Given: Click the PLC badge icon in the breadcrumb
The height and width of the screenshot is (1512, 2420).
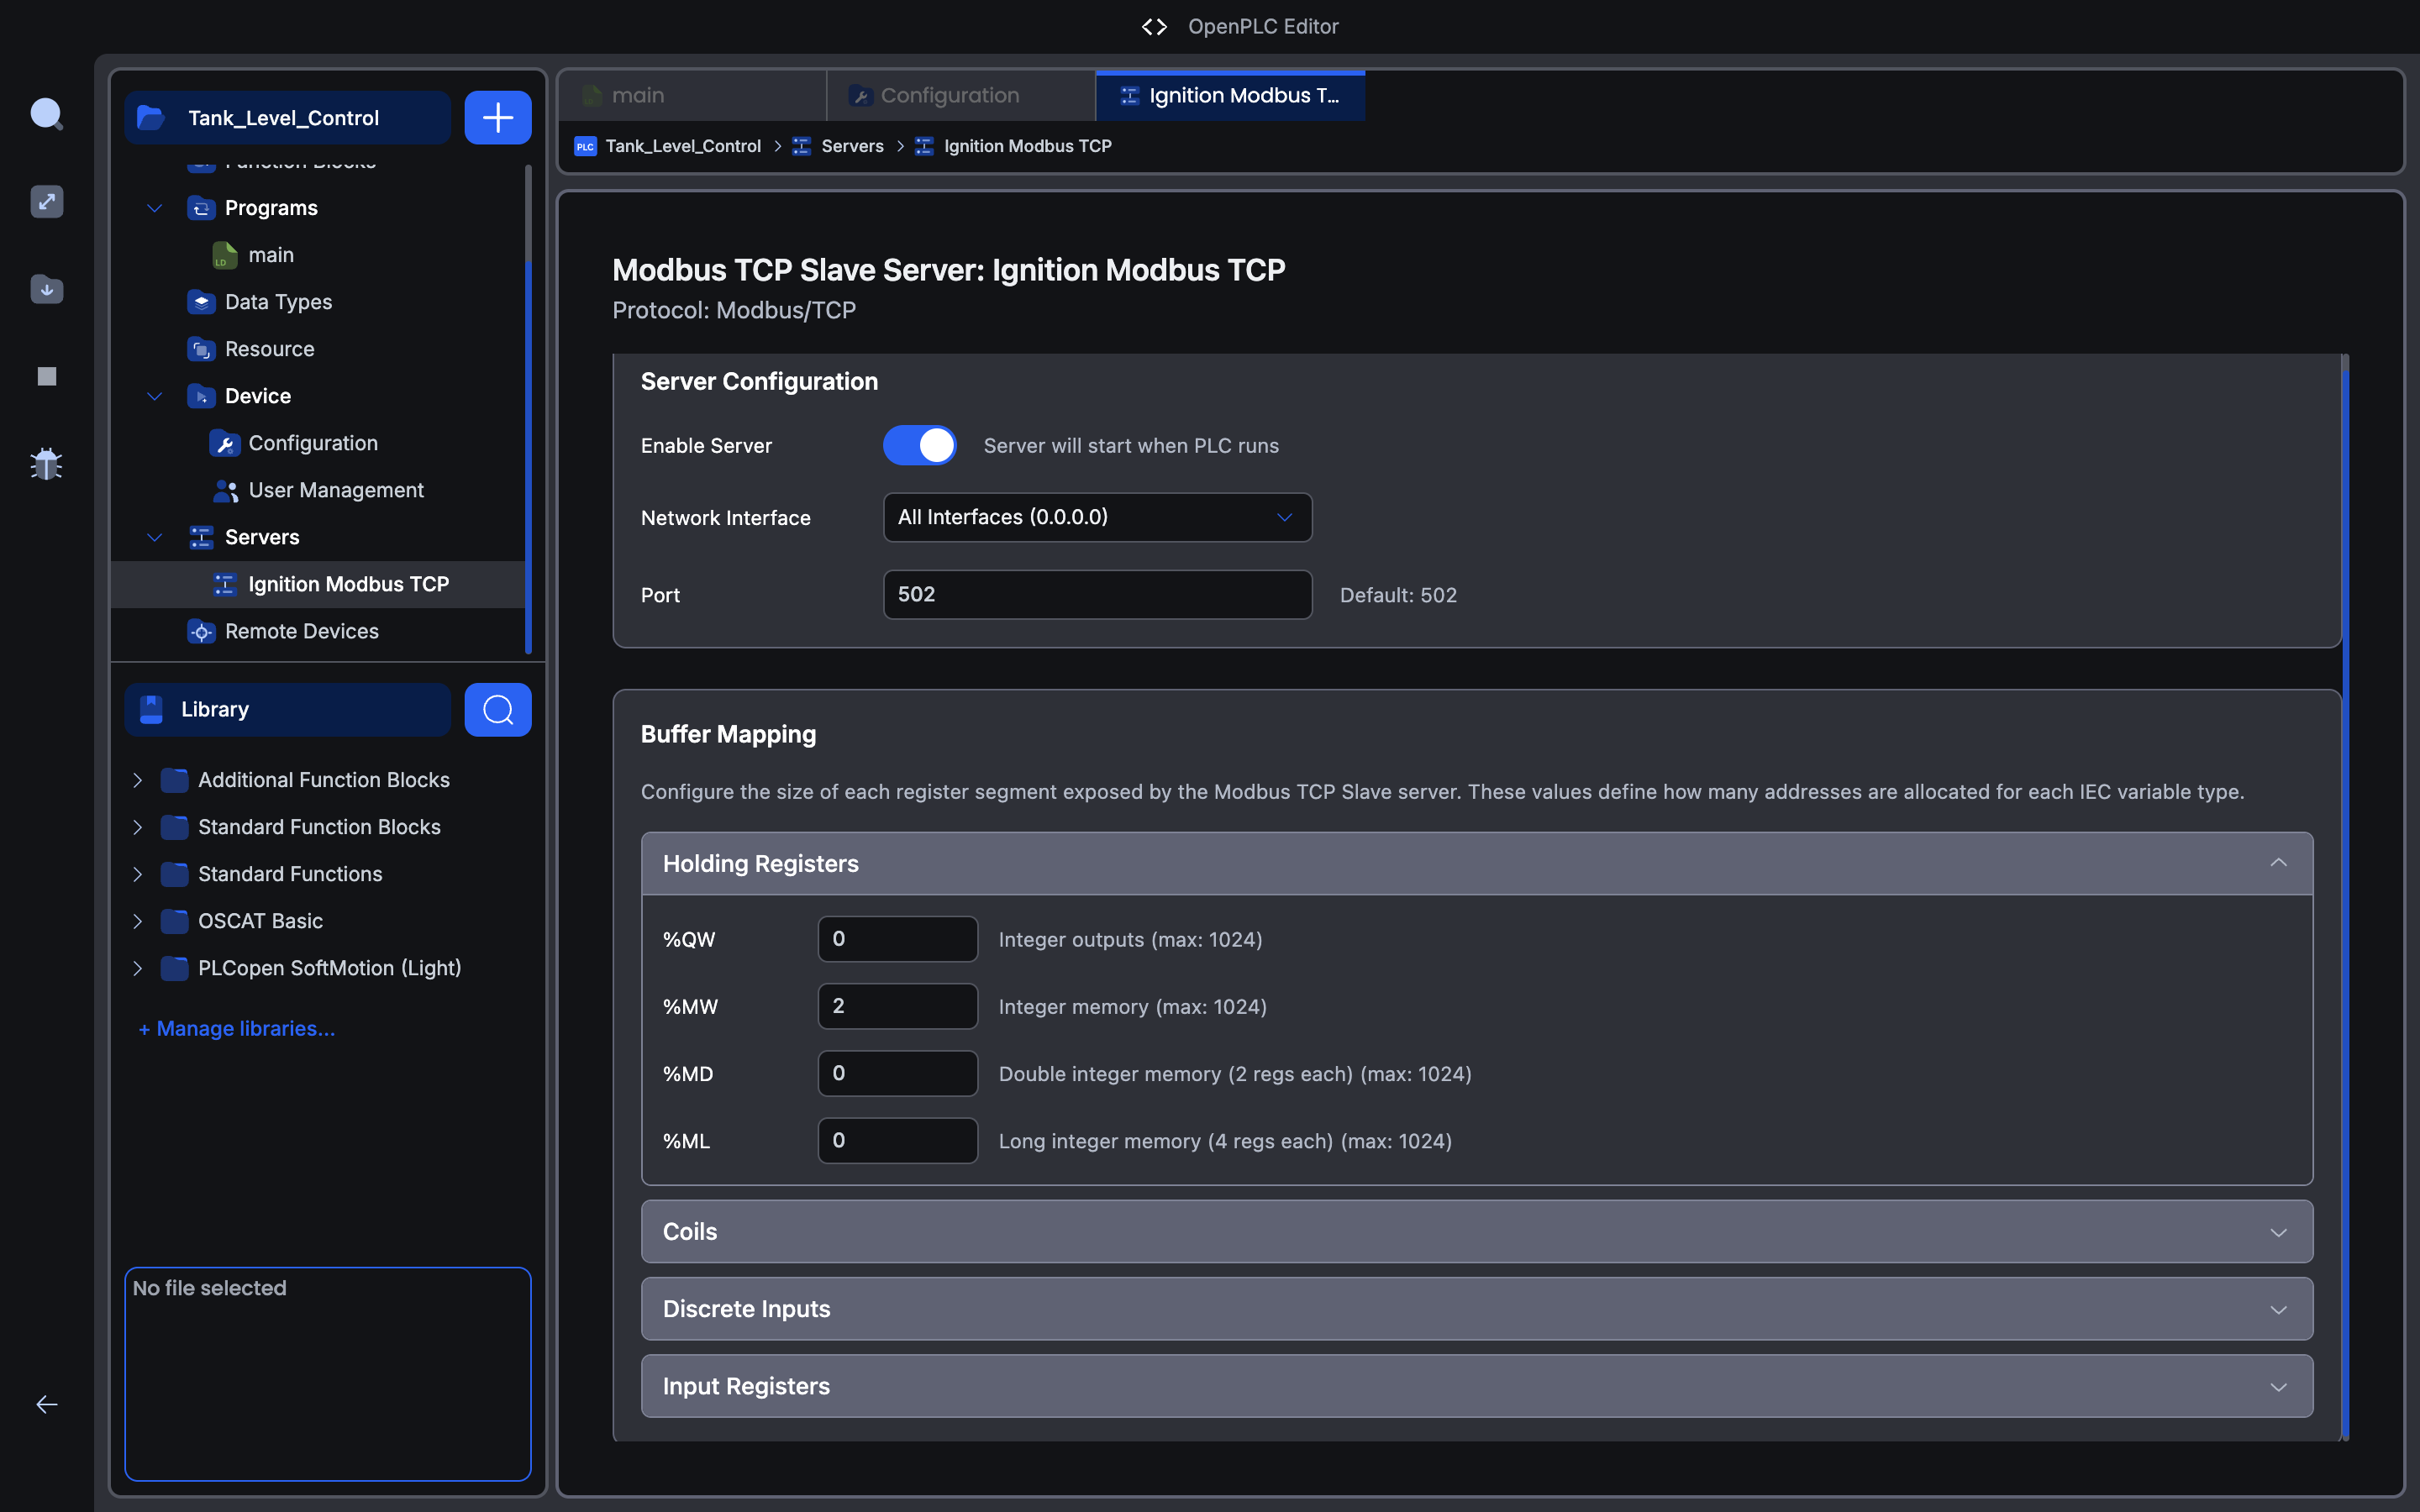Looking at the screenshot, I should point(585,146).
